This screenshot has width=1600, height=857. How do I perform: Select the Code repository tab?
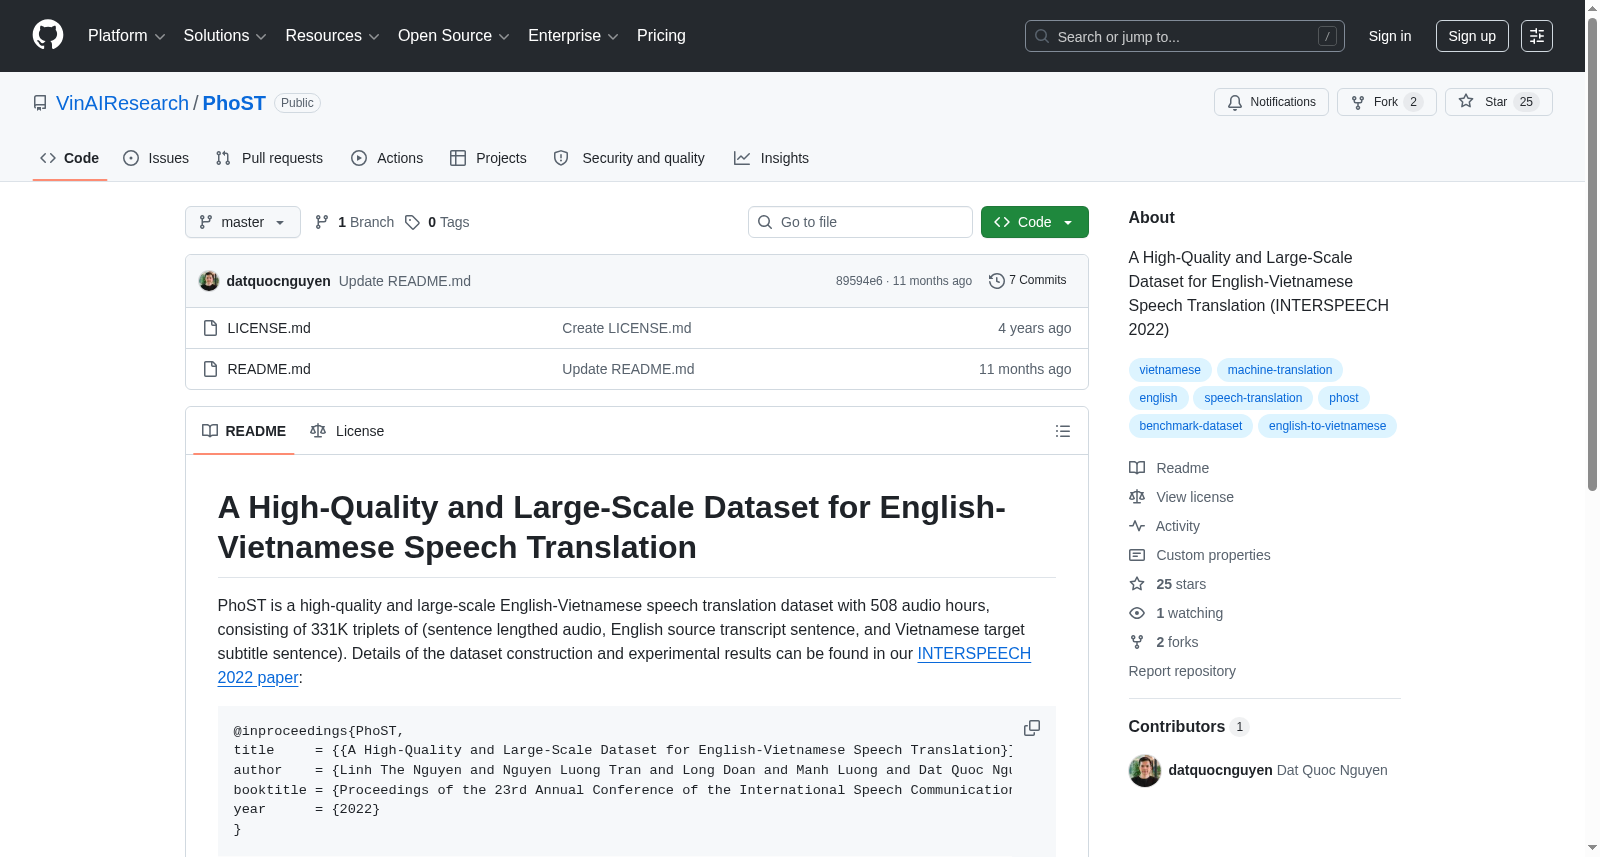click(x=70, y=158)
